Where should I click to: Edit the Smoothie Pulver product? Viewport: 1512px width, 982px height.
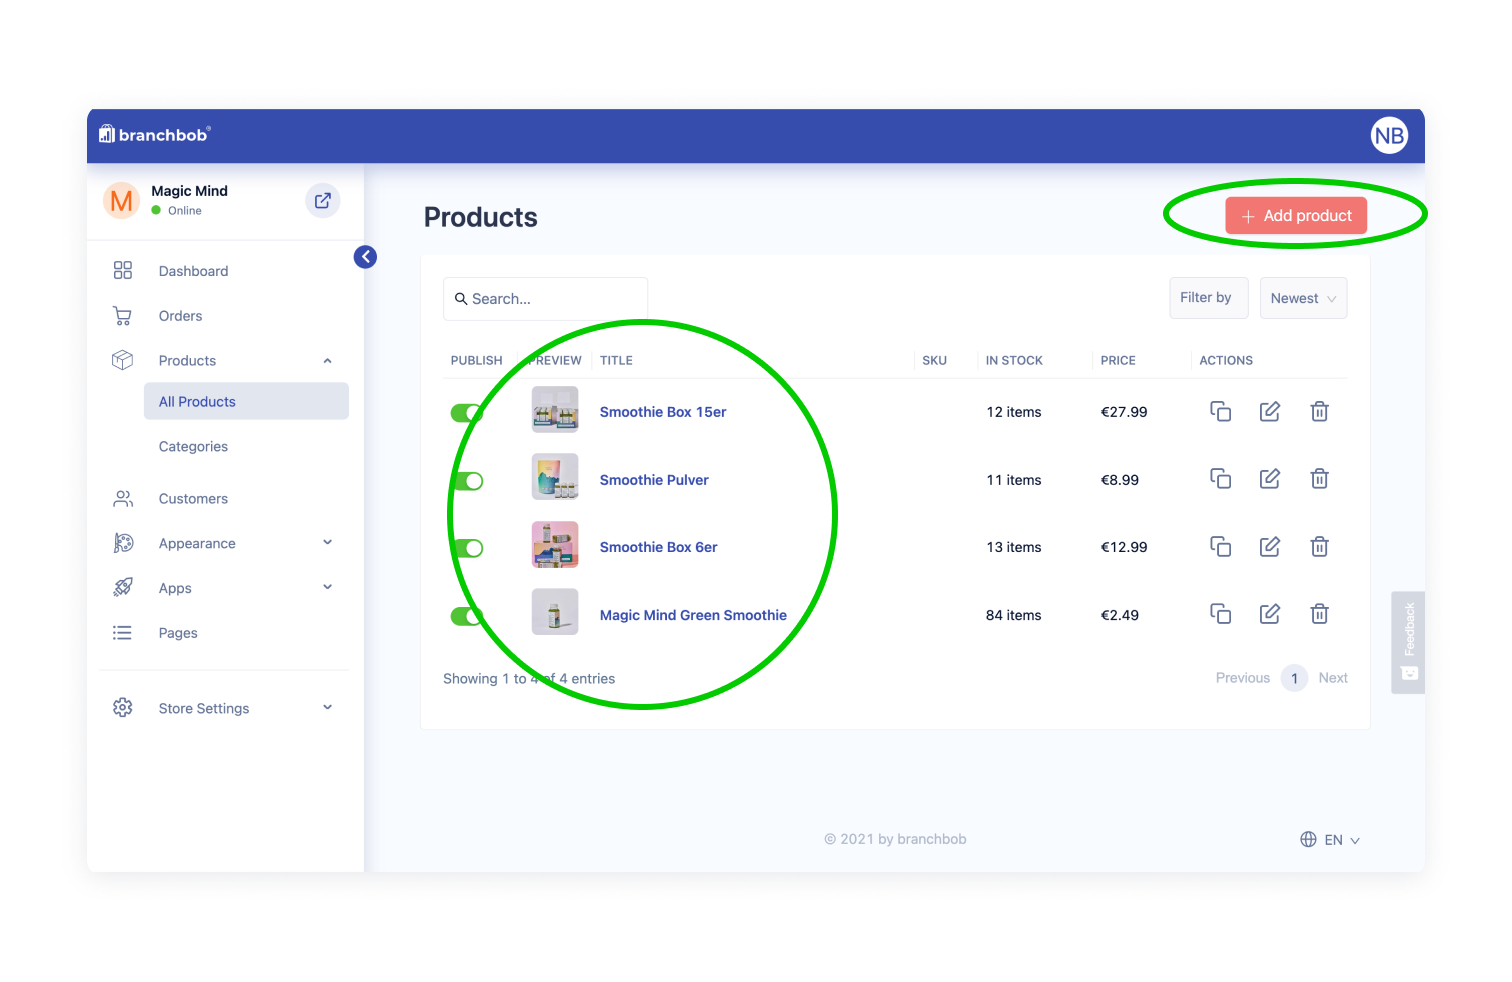tap(1269, 478)
